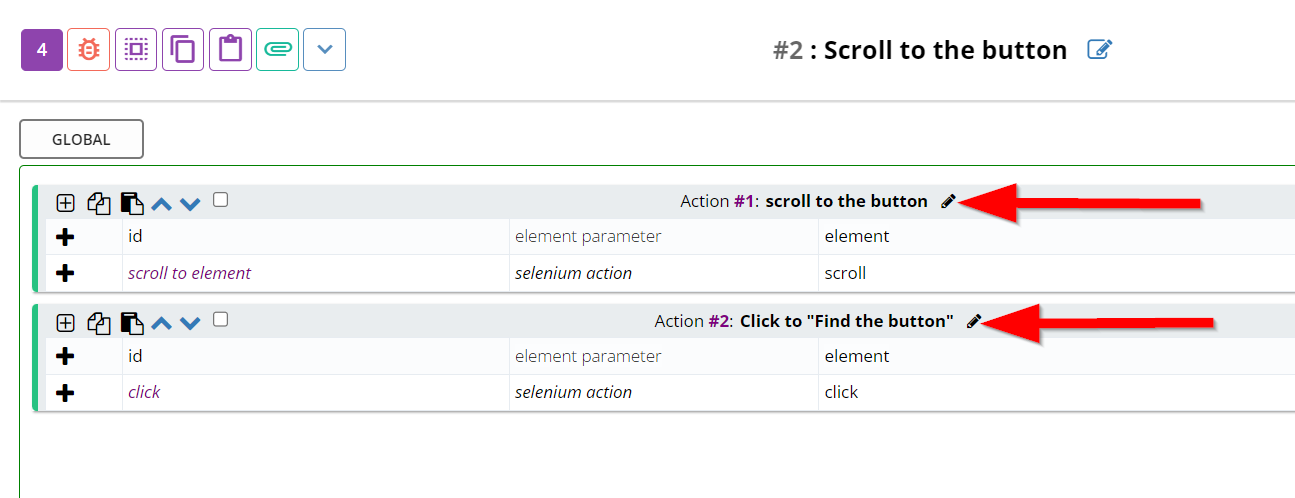Tick the checkbox in Action #2 header
This screenshot has height=498, width=1295.
coord(221,320)
